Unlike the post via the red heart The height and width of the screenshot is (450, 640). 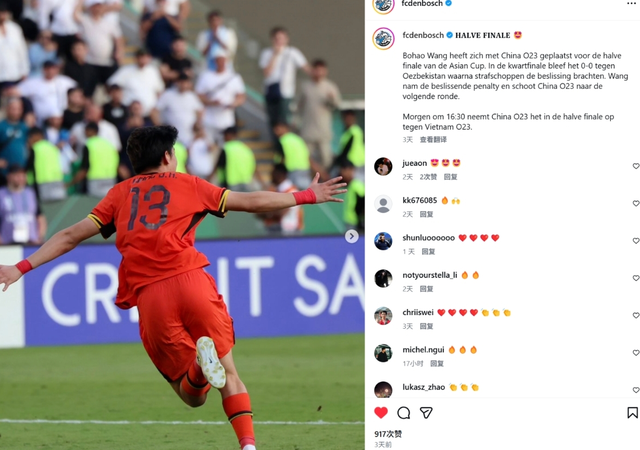[381, 413]
